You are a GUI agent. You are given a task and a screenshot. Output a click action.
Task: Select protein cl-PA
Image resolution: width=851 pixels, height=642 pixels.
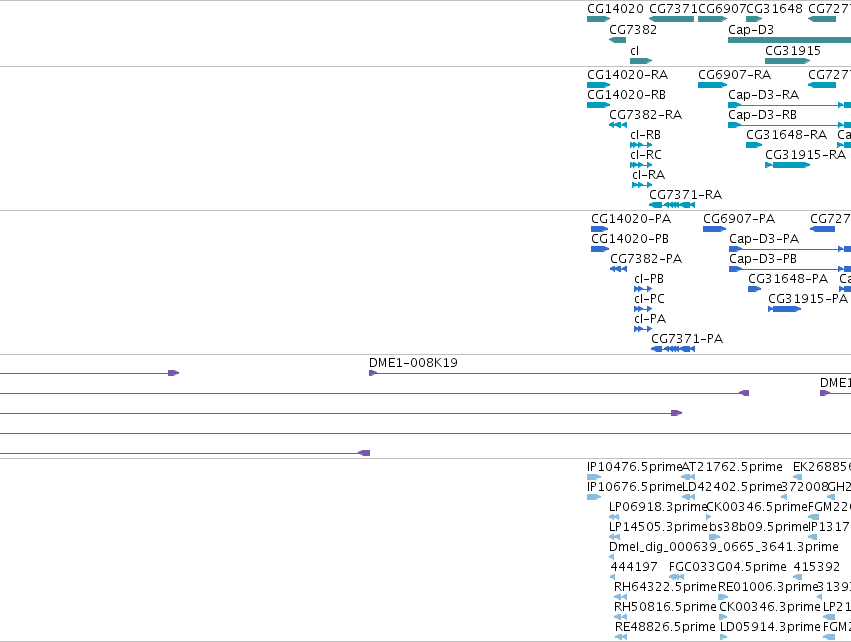(x=643, y=329)
